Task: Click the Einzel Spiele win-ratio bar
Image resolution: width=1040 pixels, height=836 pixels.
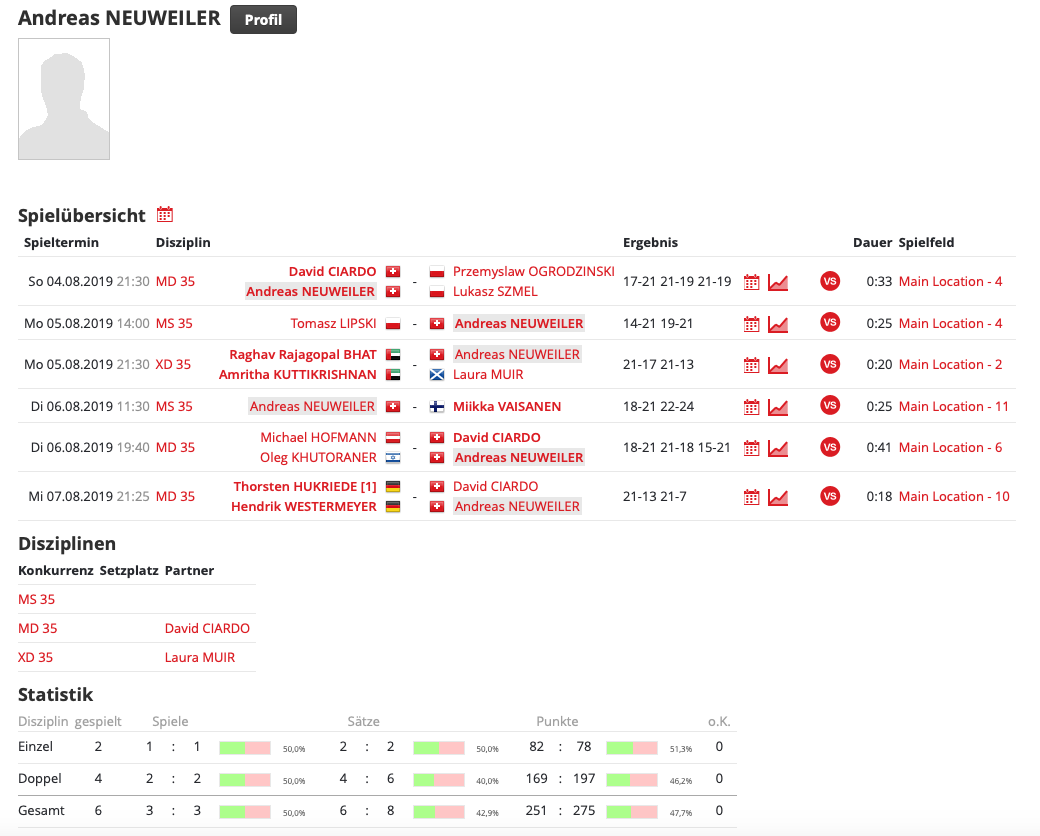Action: tap(245, 747)
